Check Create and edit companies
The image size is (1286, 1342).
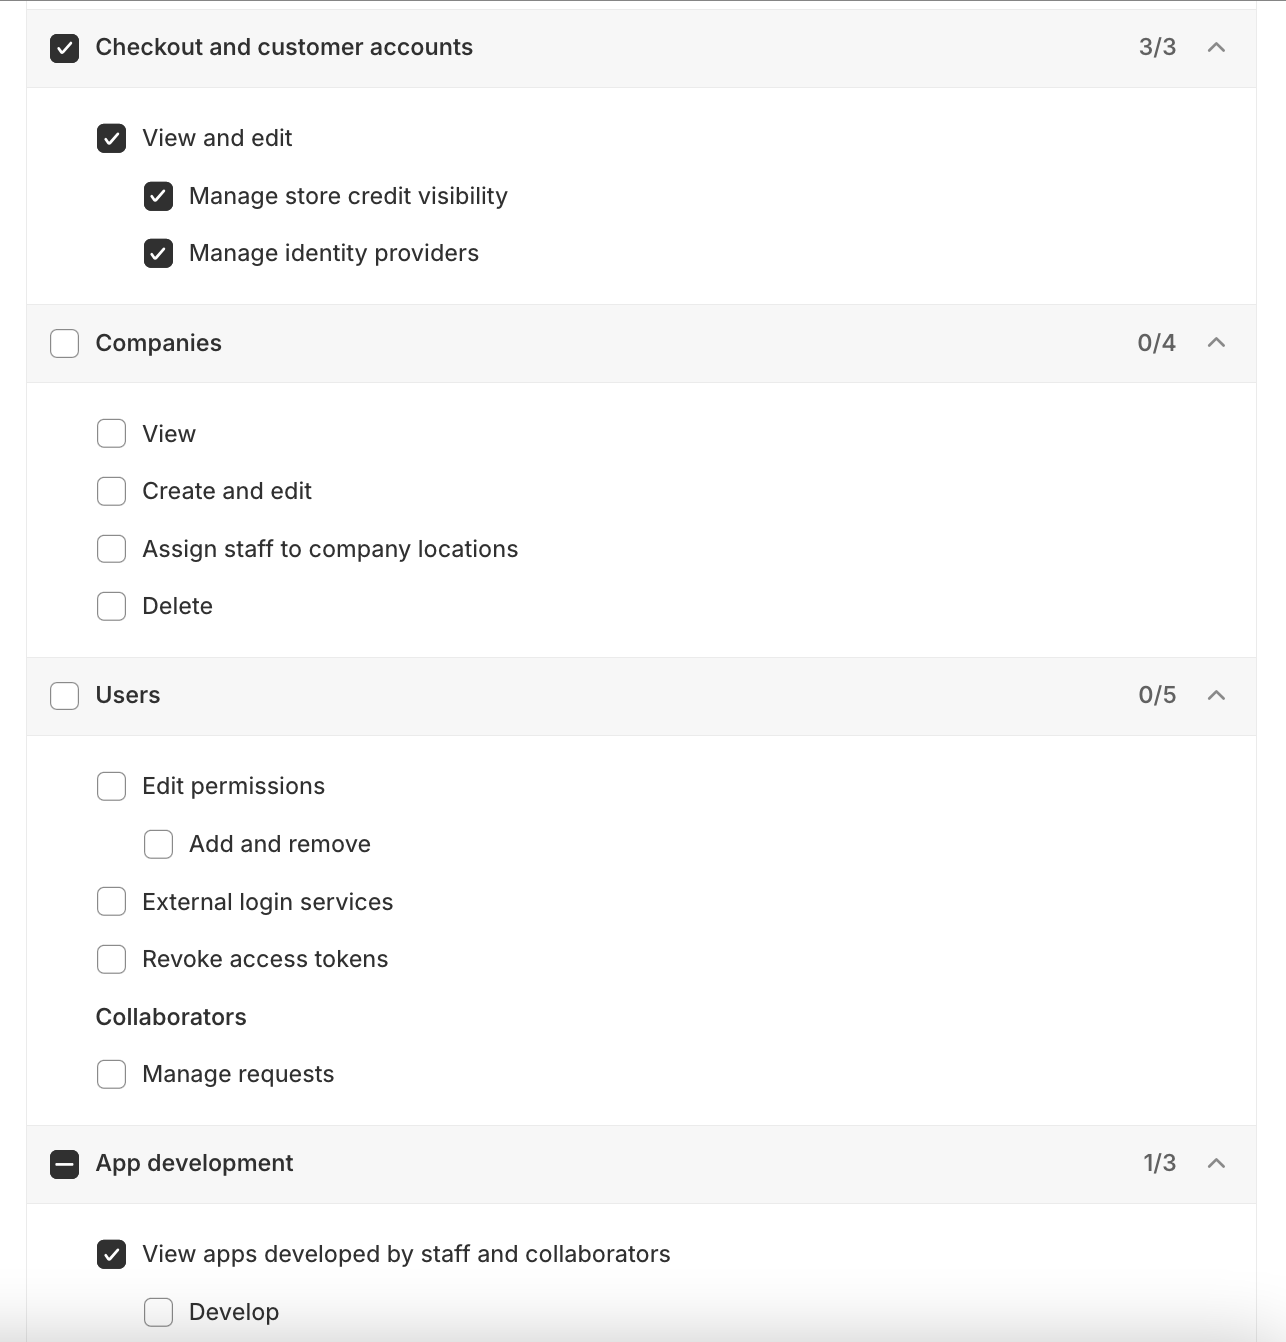pos(112,491)
